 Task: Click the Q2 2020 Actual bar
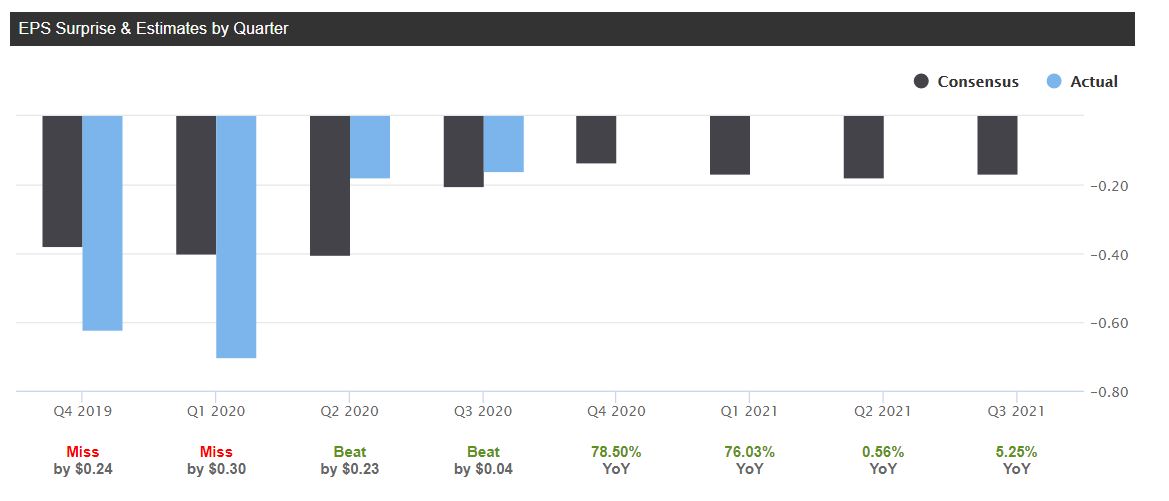(x=370, y=147)
